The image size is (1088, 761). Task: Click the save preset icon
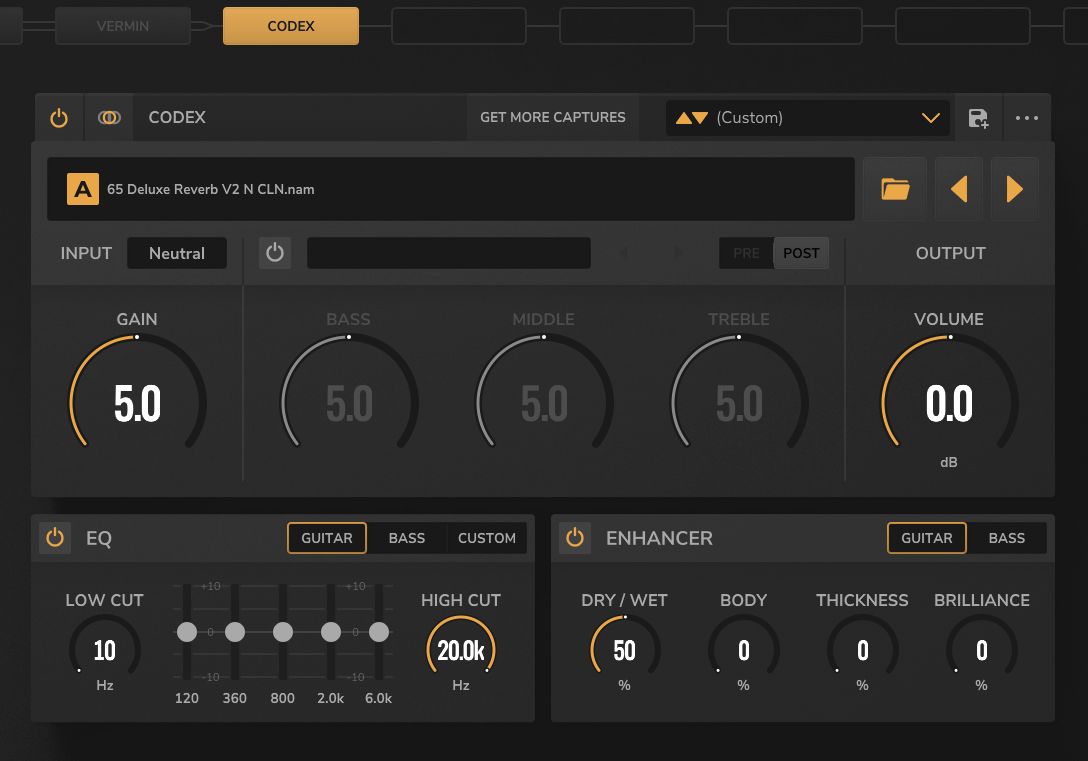[x=978, y=118]
